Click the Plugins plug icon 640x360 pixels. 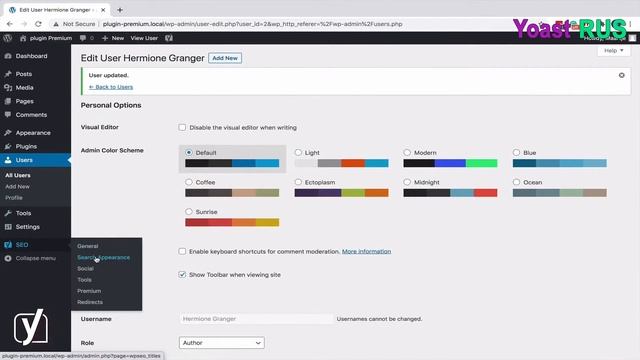click(x=8, y=146)
